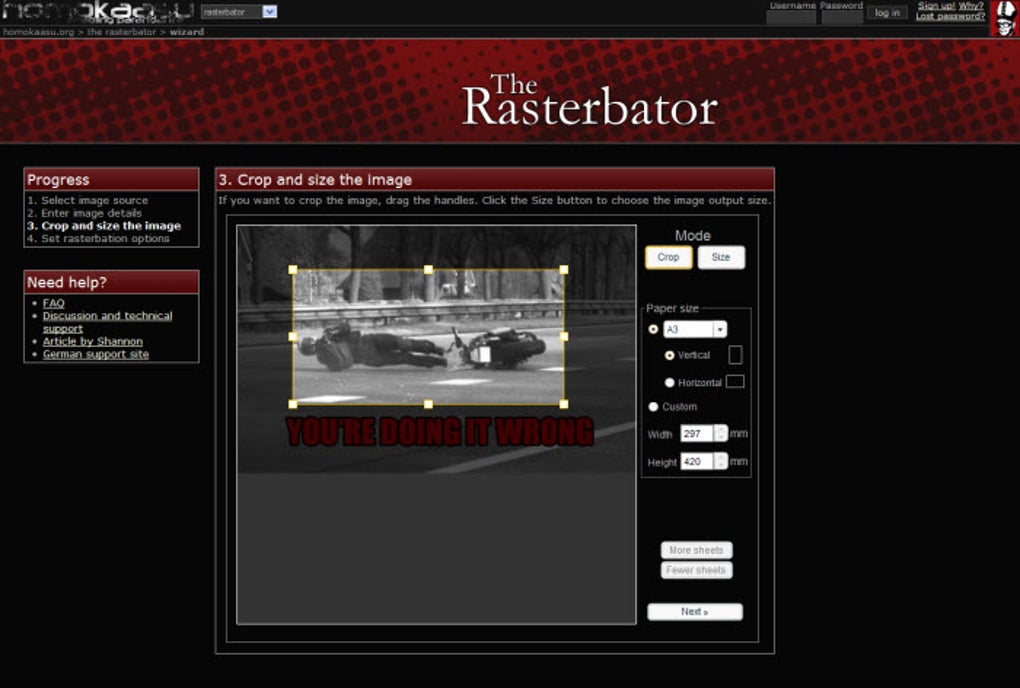Switch to Crop mode
1020x688 pixels.
coord(668,257)
